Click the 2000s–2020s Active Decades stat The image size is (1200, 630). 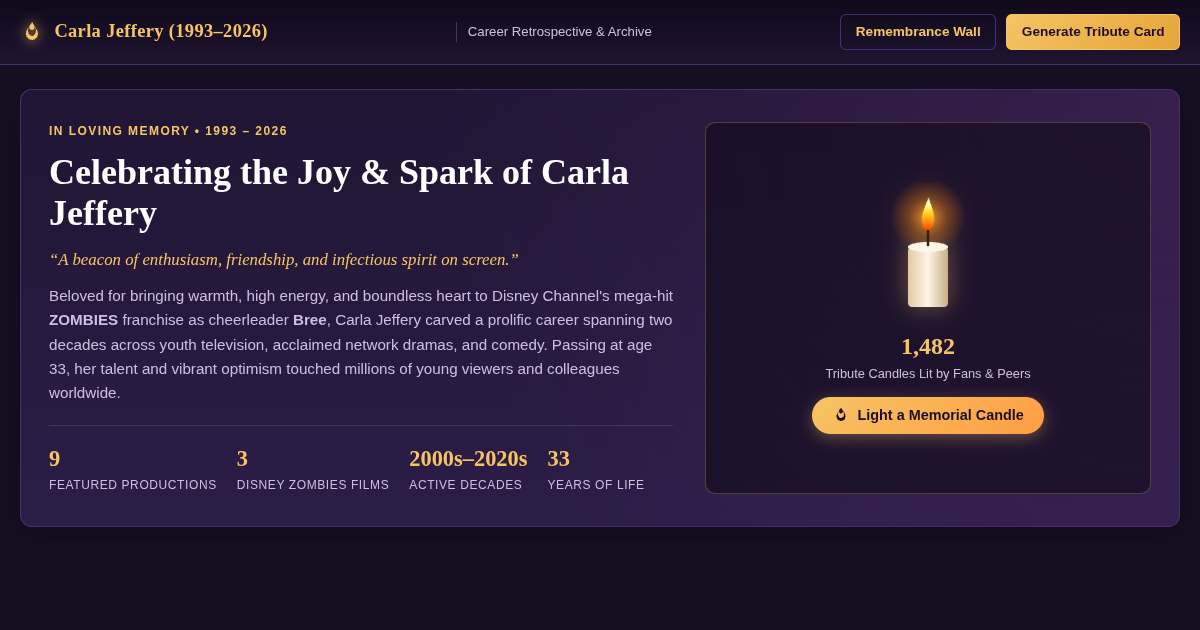click(468, 469)
